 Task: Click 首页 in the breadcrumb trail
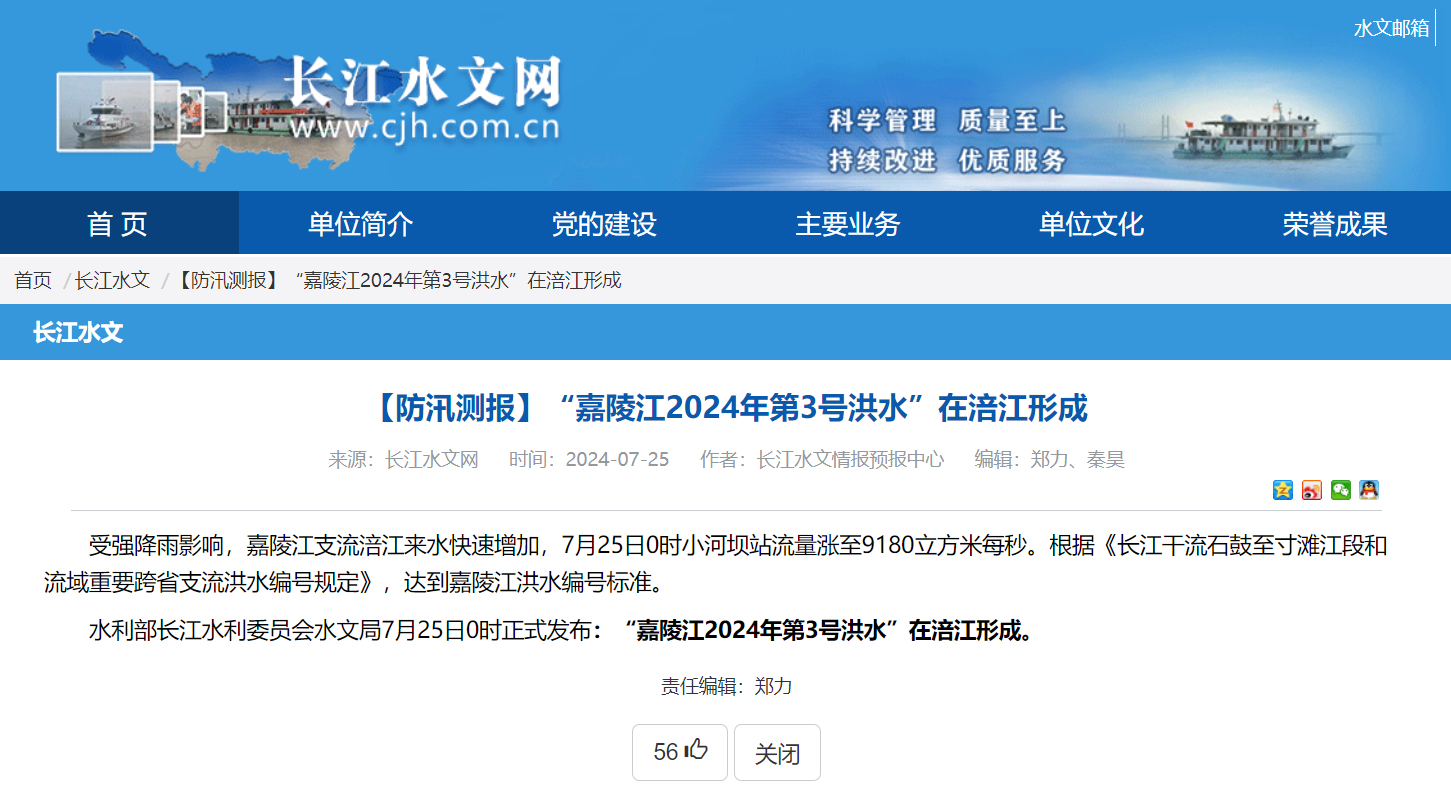point(33,280)
